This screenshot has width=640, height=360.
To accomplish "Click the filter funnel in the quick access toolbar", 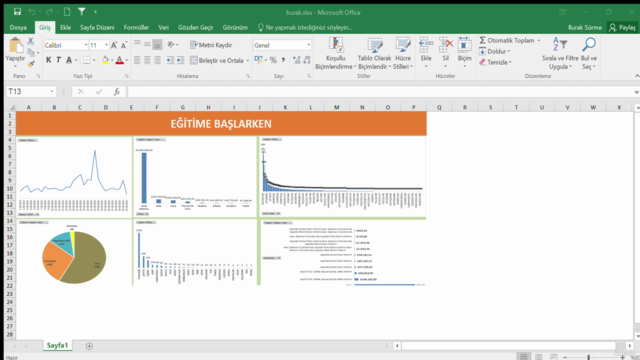I will 82,12.
